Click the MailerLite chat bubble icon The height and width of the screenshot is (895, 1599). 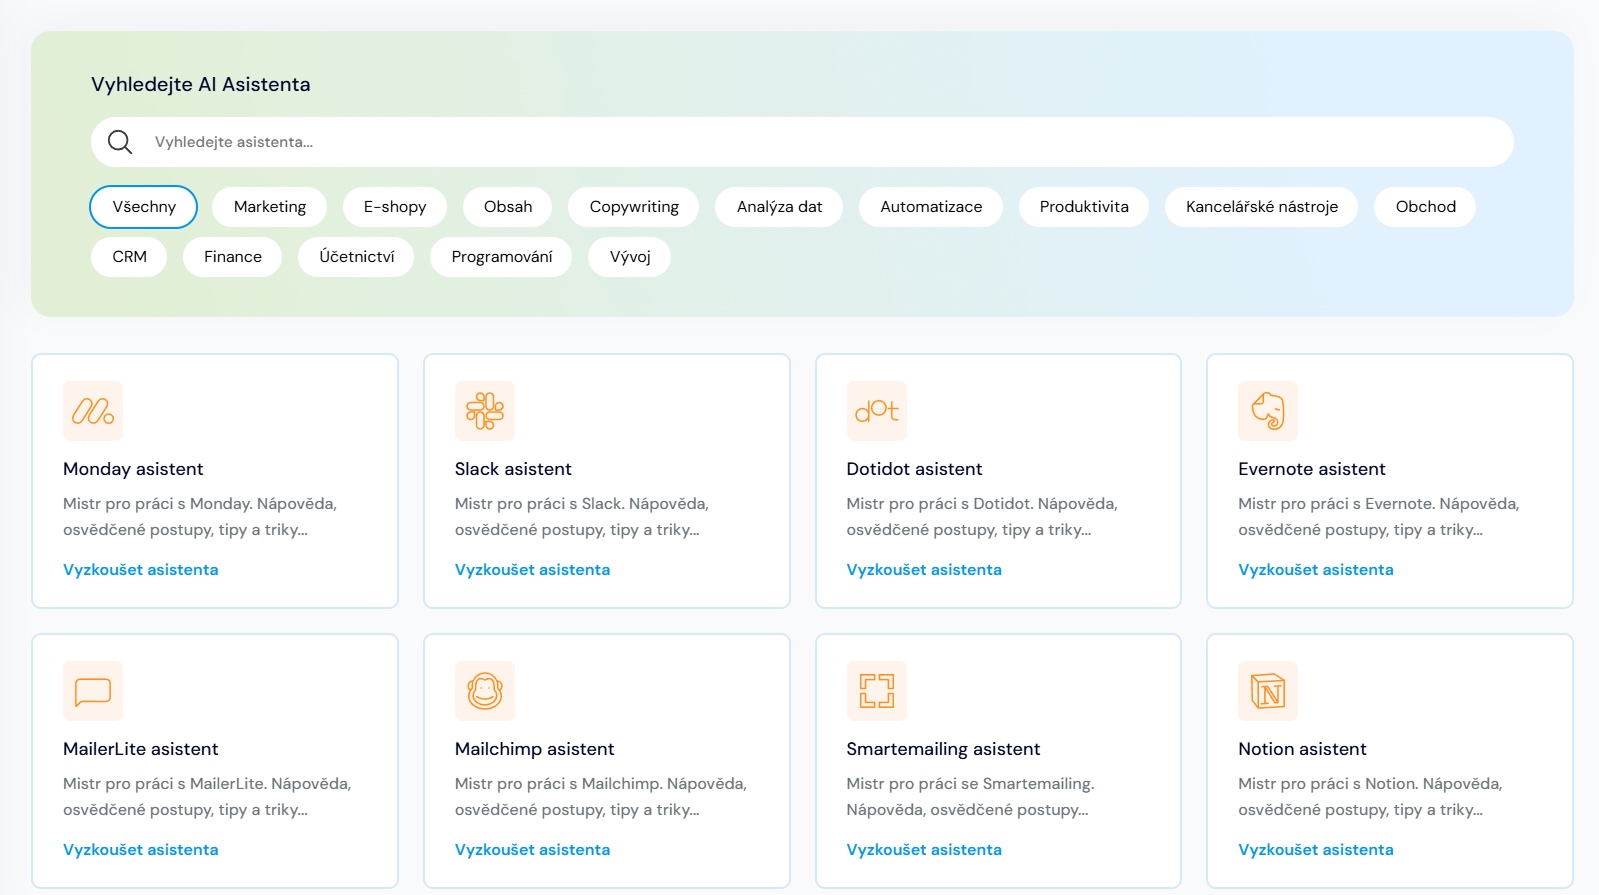(x=93, y=691)
